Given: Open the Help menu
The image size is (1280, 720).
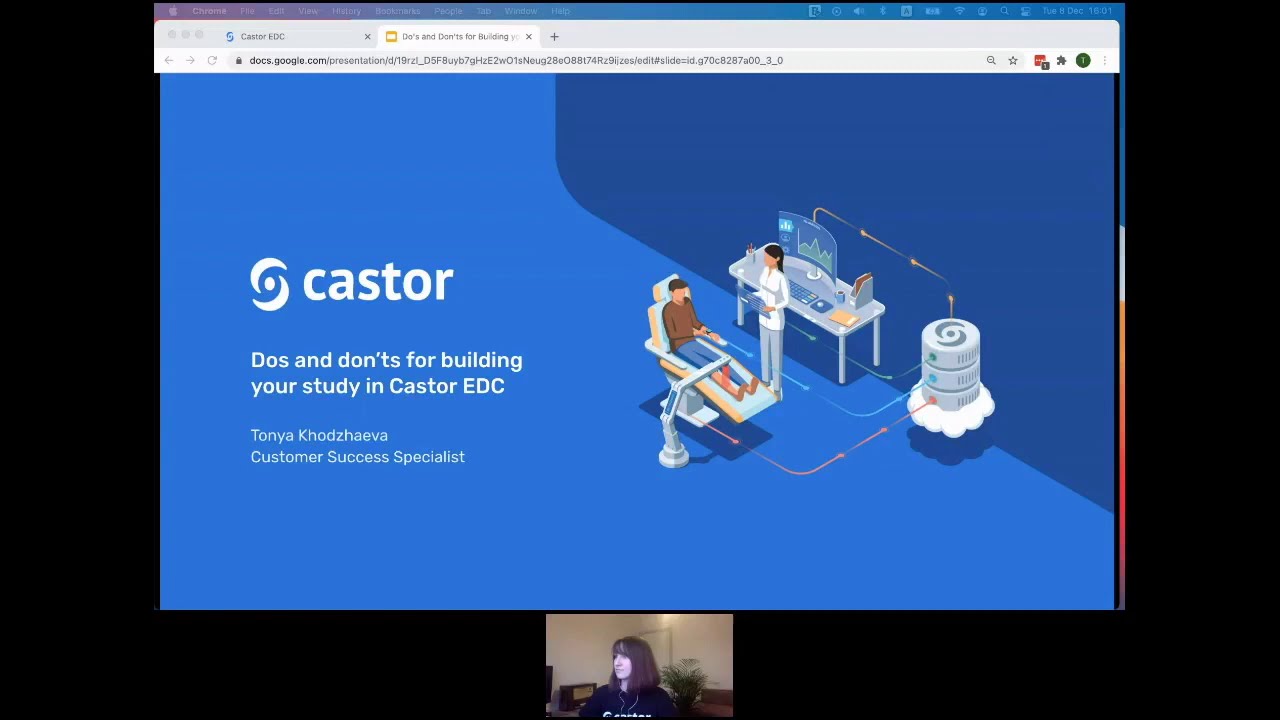Looking at the screenshot, I should (560, 11).
